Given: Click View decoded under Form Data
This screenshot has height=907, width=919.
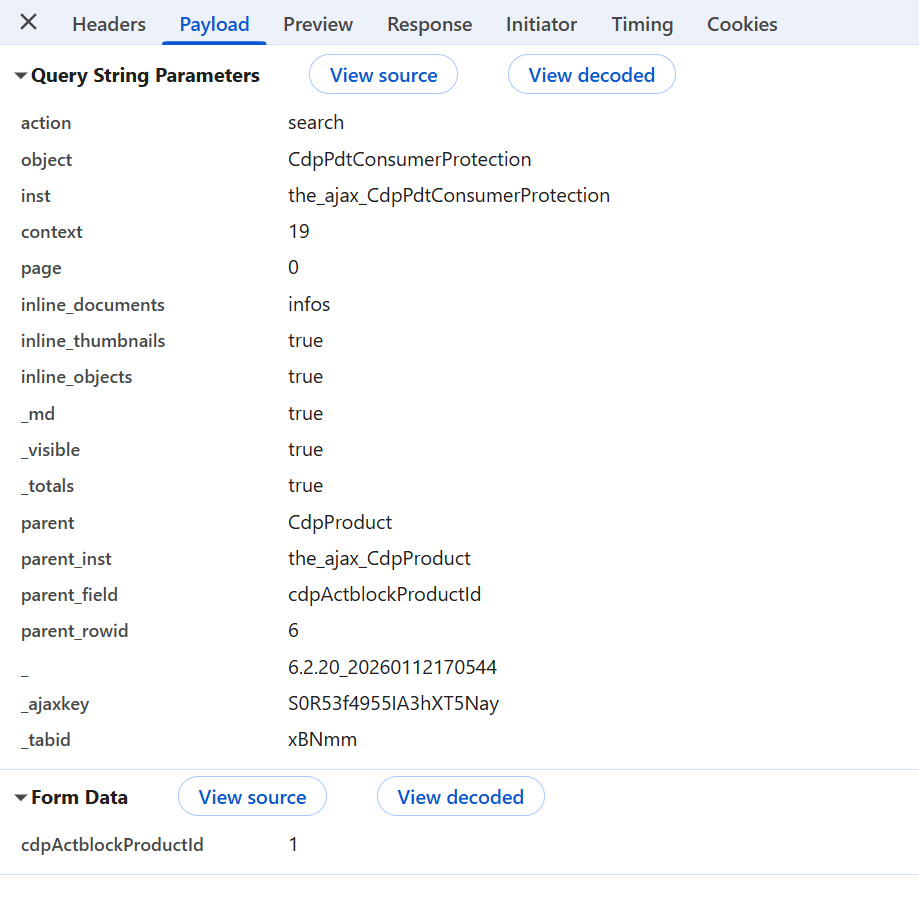Looking at the screenshot, I should 460,797.
